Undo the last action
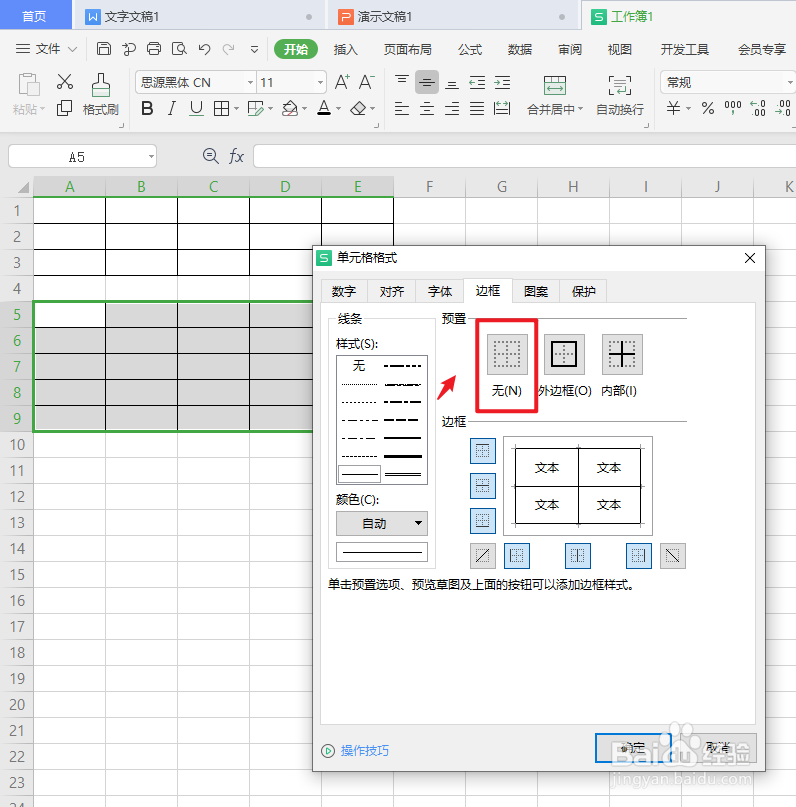 (204, 49)
